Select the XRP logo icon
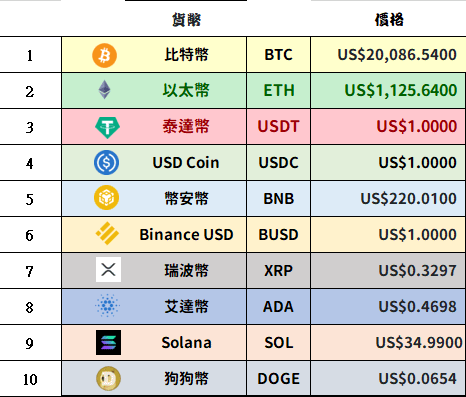The width and height of the screenshot is (466, 397). [x=108, y=269]
